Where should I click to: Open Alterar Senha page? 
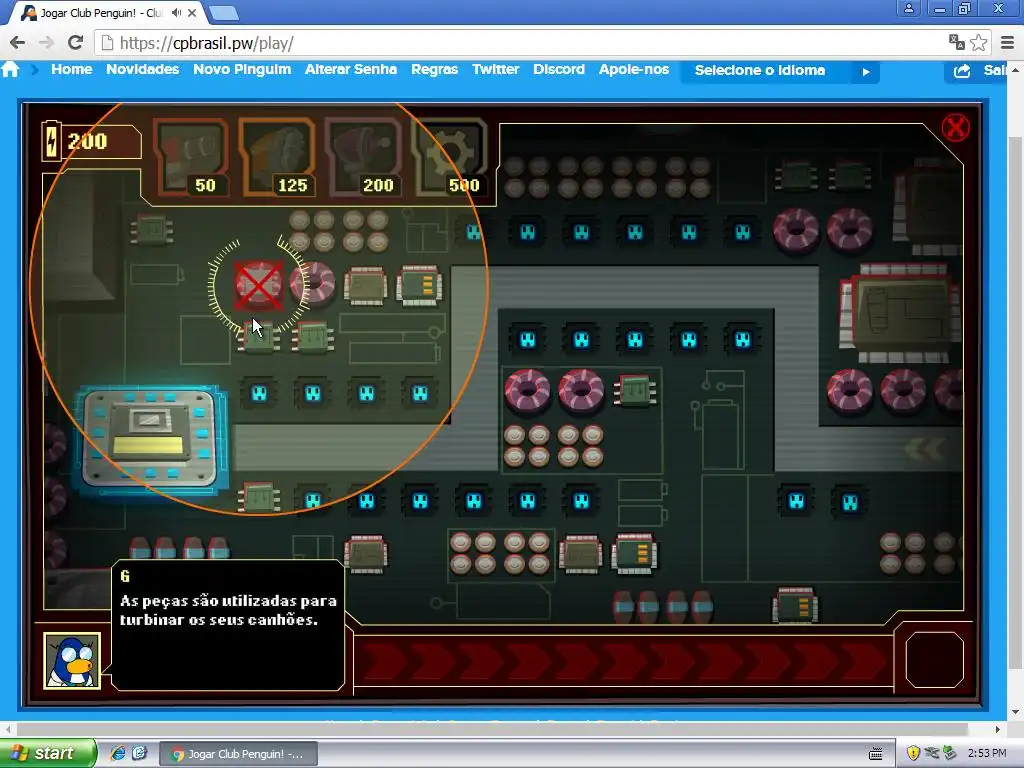point(351,69)
